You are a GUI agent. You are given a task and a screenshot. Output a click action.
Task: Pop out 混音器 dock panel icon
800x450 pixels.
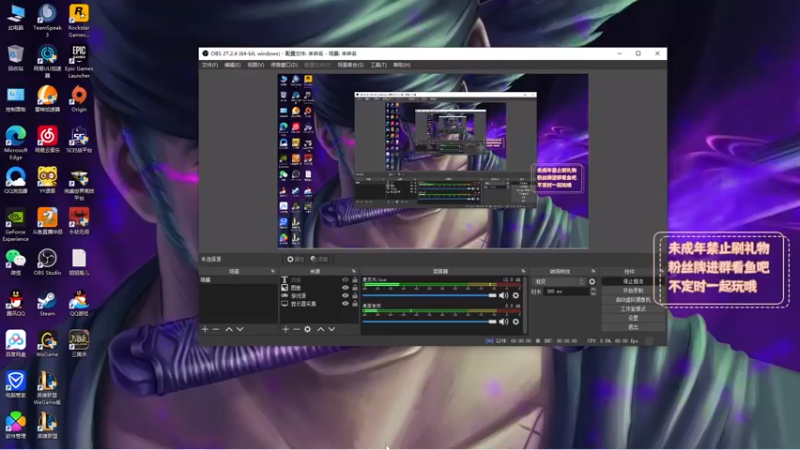(523, 271)
